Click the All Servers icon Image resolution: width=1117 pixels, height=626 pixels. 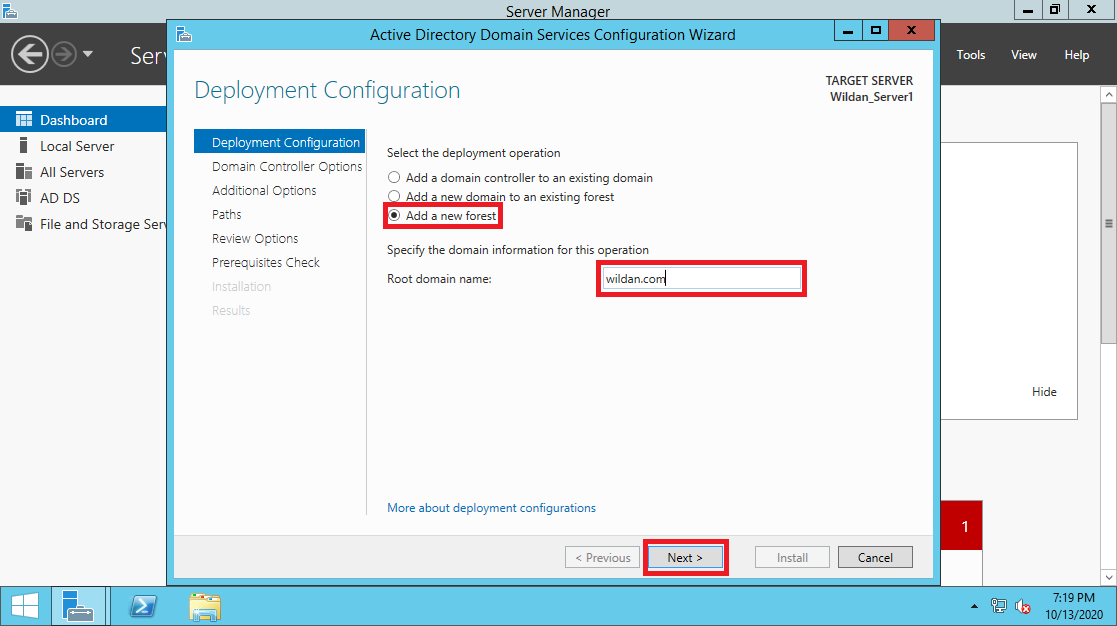coord(24,172)
